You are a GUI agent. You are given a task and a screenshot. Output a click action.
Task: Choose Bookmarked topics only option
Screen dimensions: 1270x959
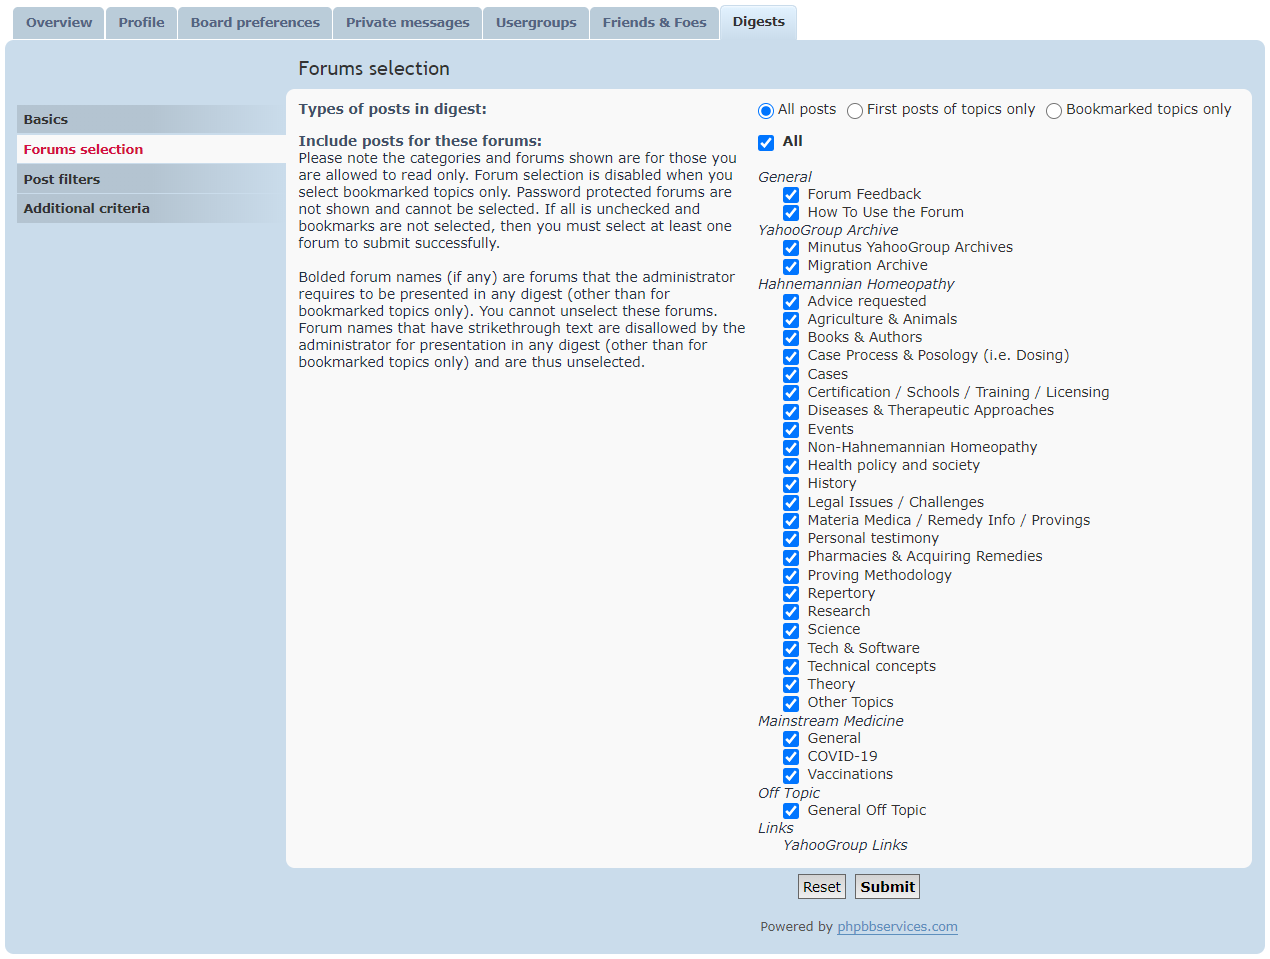(1054, 111)
